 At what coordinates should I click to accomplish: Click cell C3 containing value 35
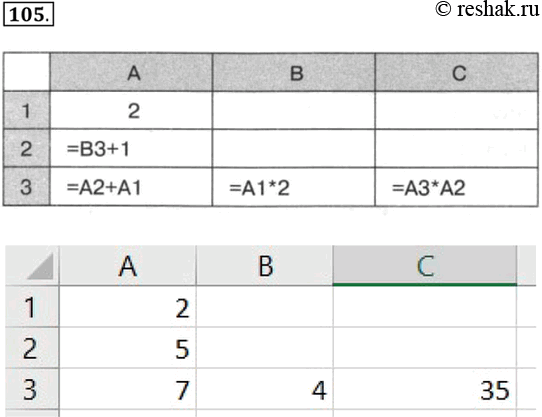click(x=425, y=389)
